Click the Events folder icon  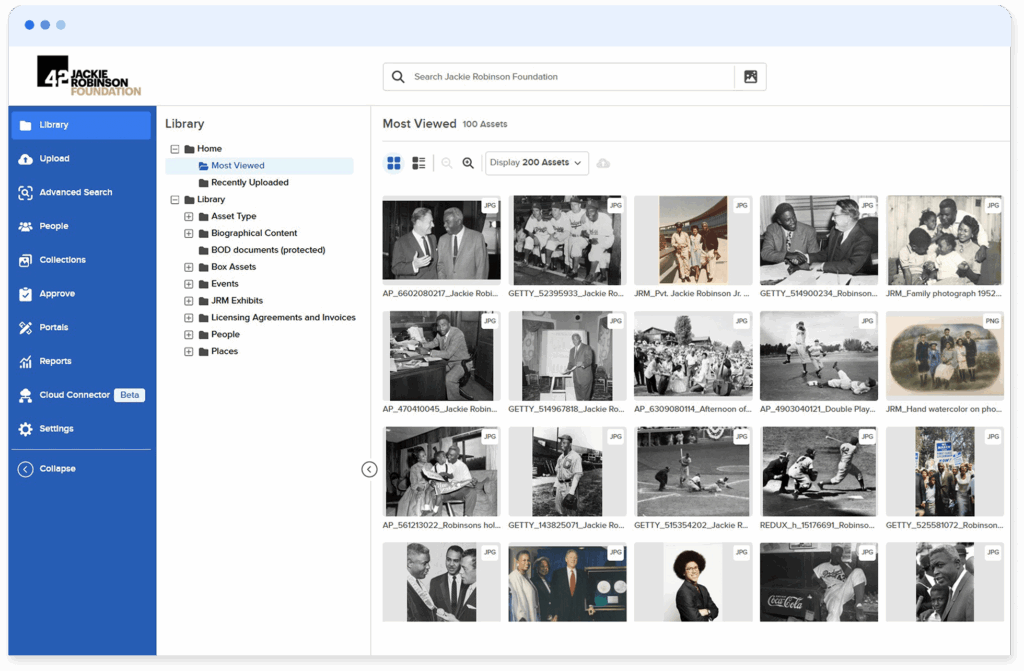click(x=203, y=284)
